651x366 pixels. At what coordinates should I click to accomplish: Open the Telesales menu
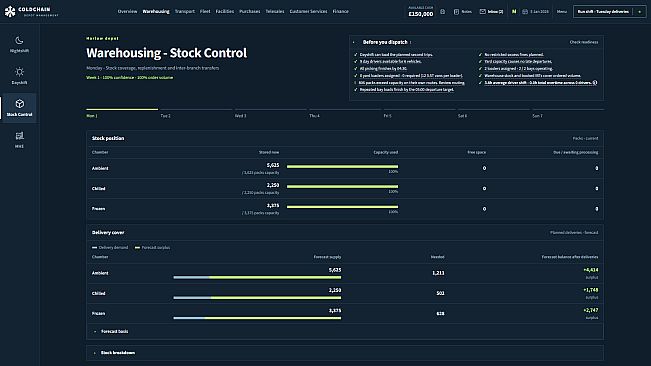pyautogui.click(x=275, y=12)
